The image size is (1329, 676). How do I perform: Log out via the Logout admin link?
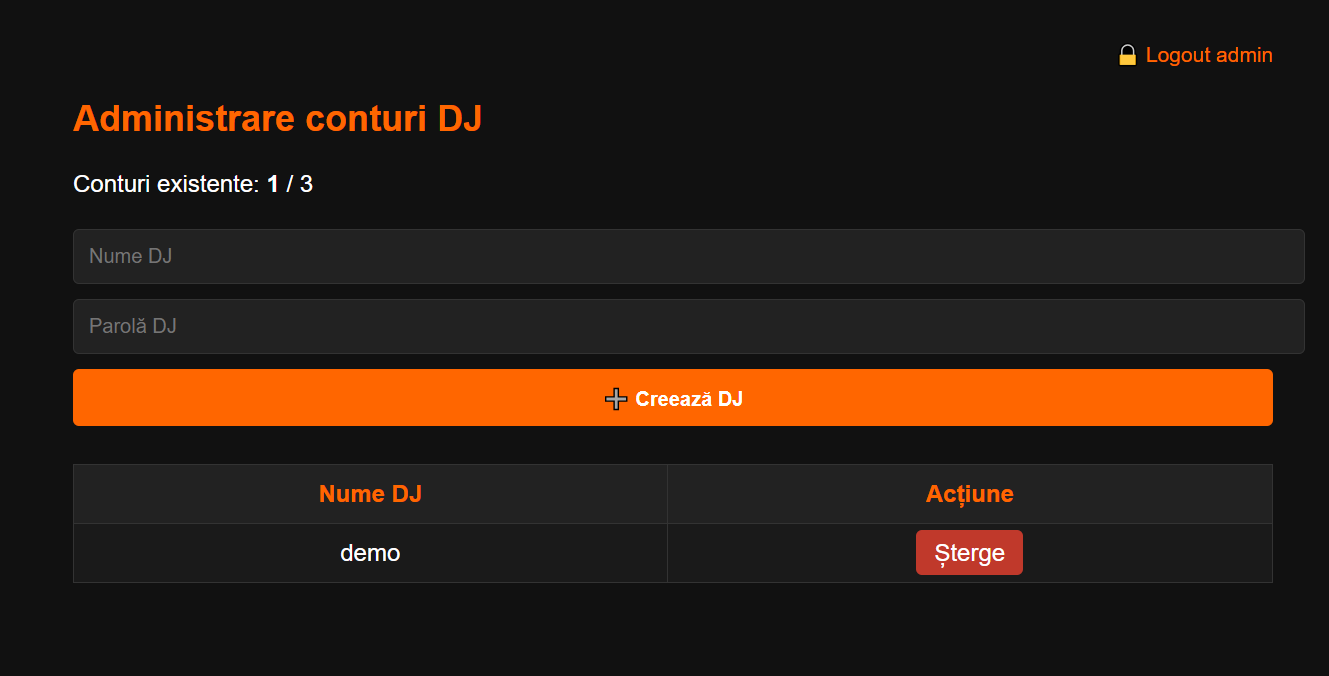coord(1208,55)
